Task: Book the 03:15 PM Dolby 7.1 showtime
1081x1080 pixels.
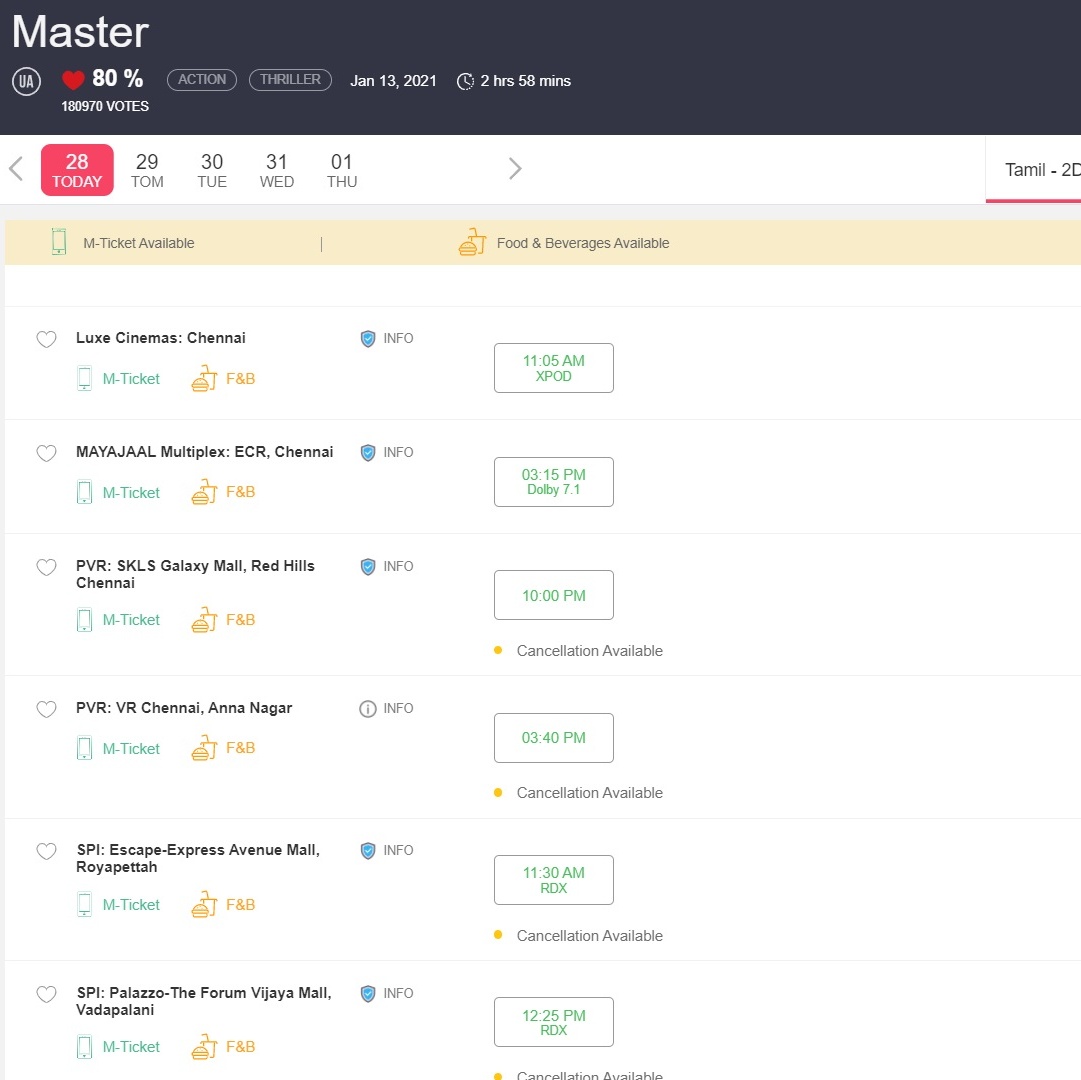Action: (554, 482)
